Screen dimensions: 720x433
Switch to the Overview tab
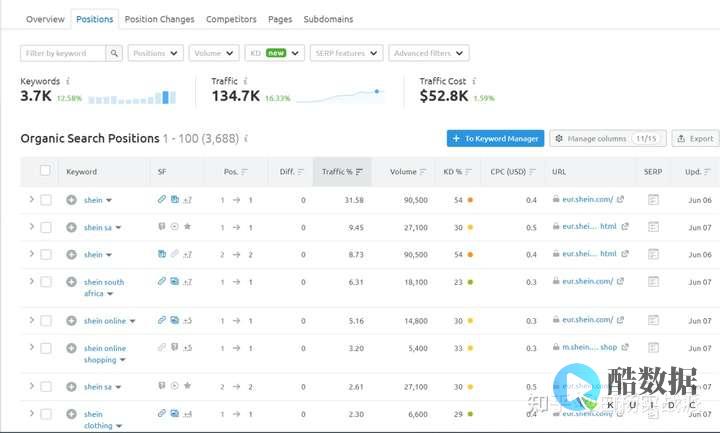point(45,19)
